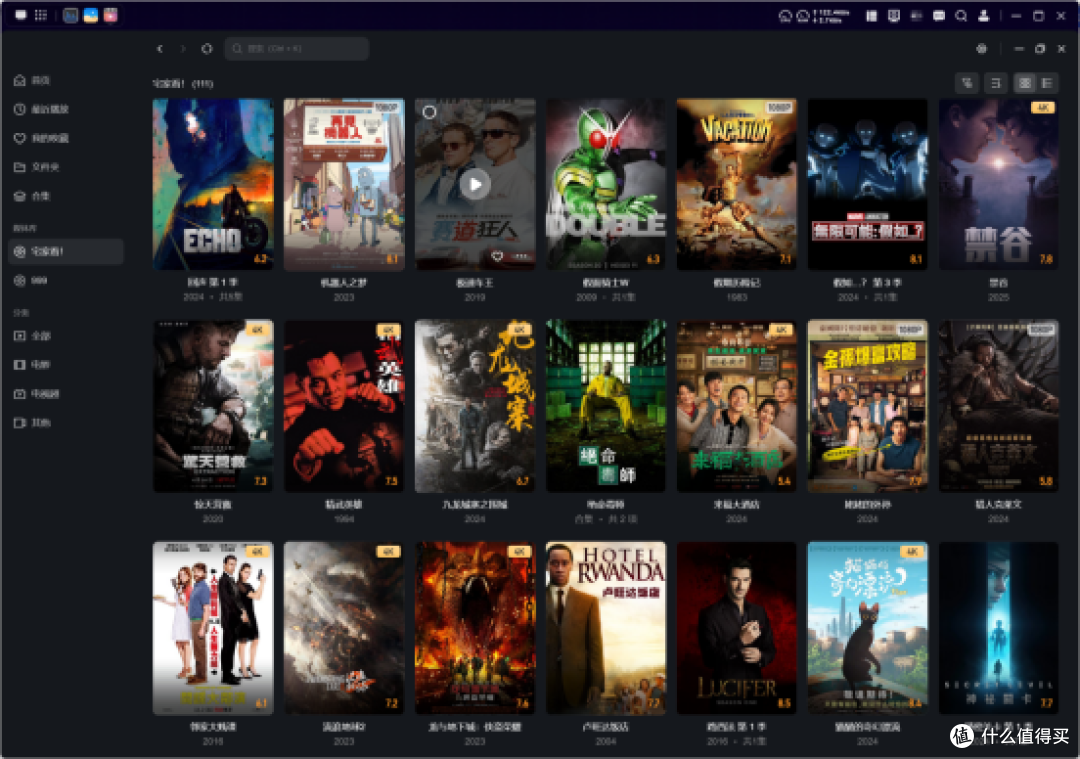Viewport: 1080px width, 759px height.
Task: Open the 無限可能:假如...? poster
Action: (x=867, y=184)
